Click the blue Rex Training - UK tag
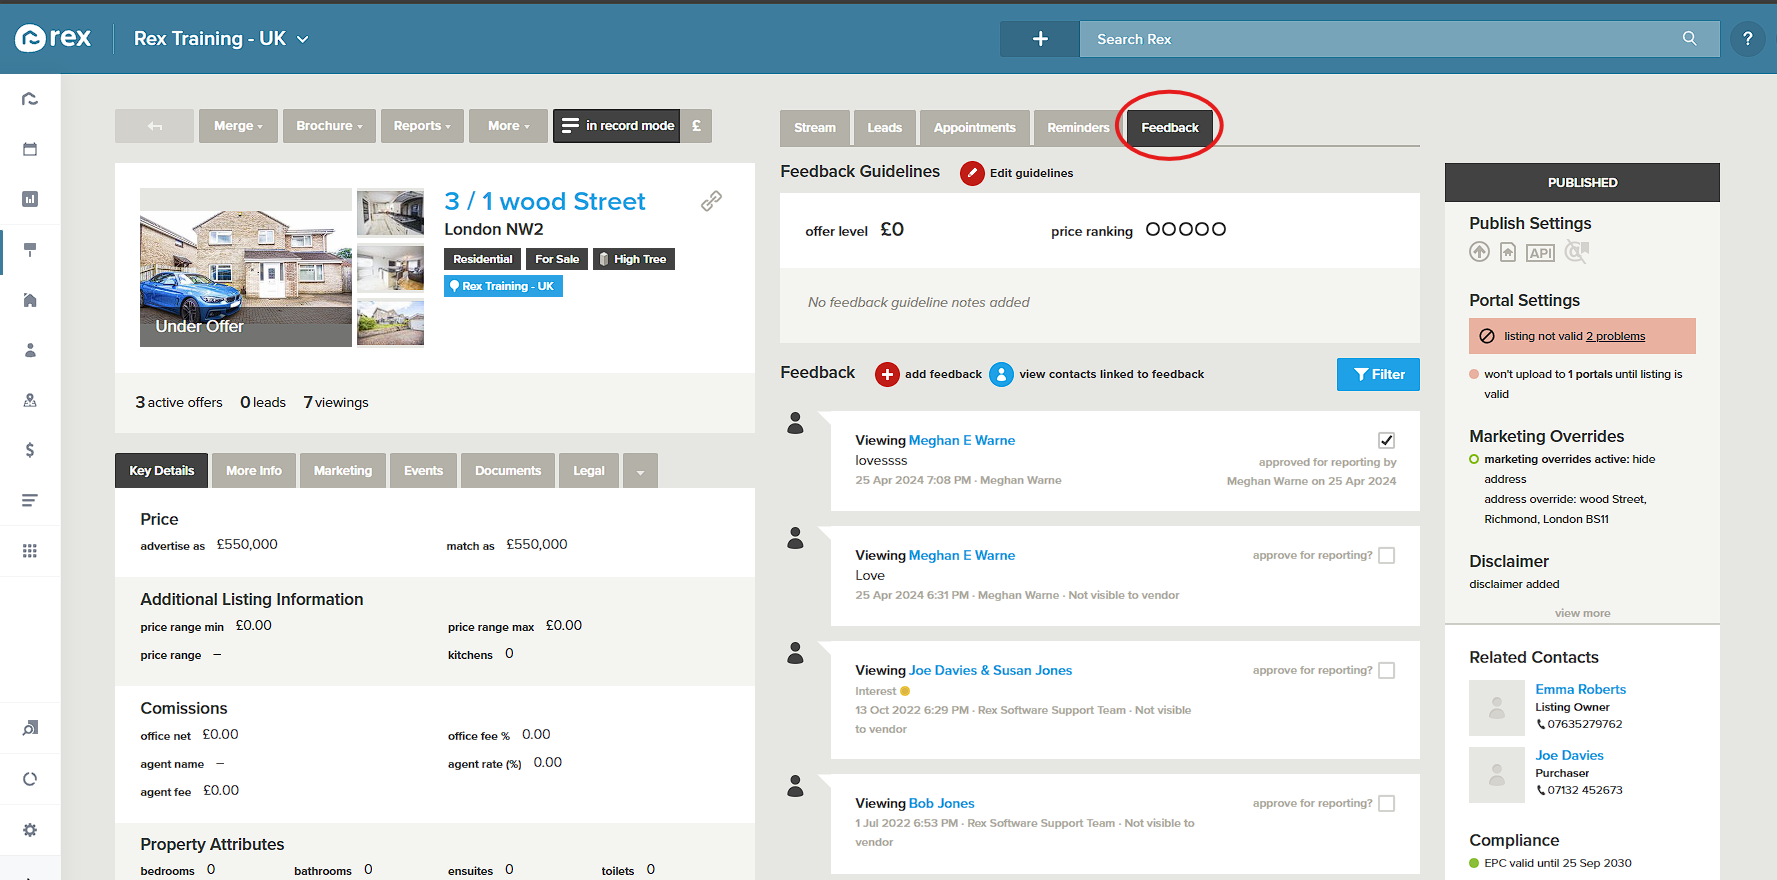 (x=503, y=286)
